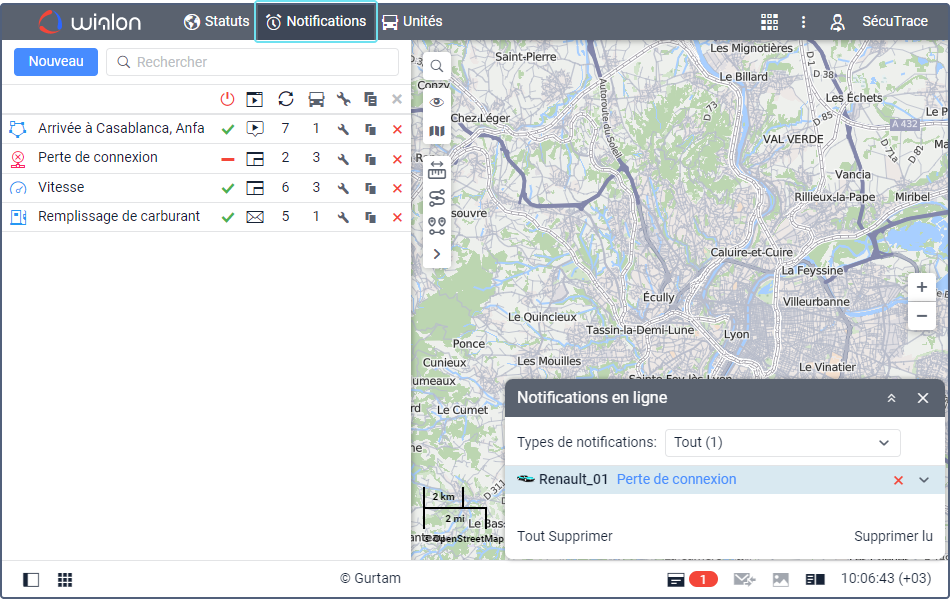Copy the Vitesse notification
The image size is (950, 599).
(370, 188)
